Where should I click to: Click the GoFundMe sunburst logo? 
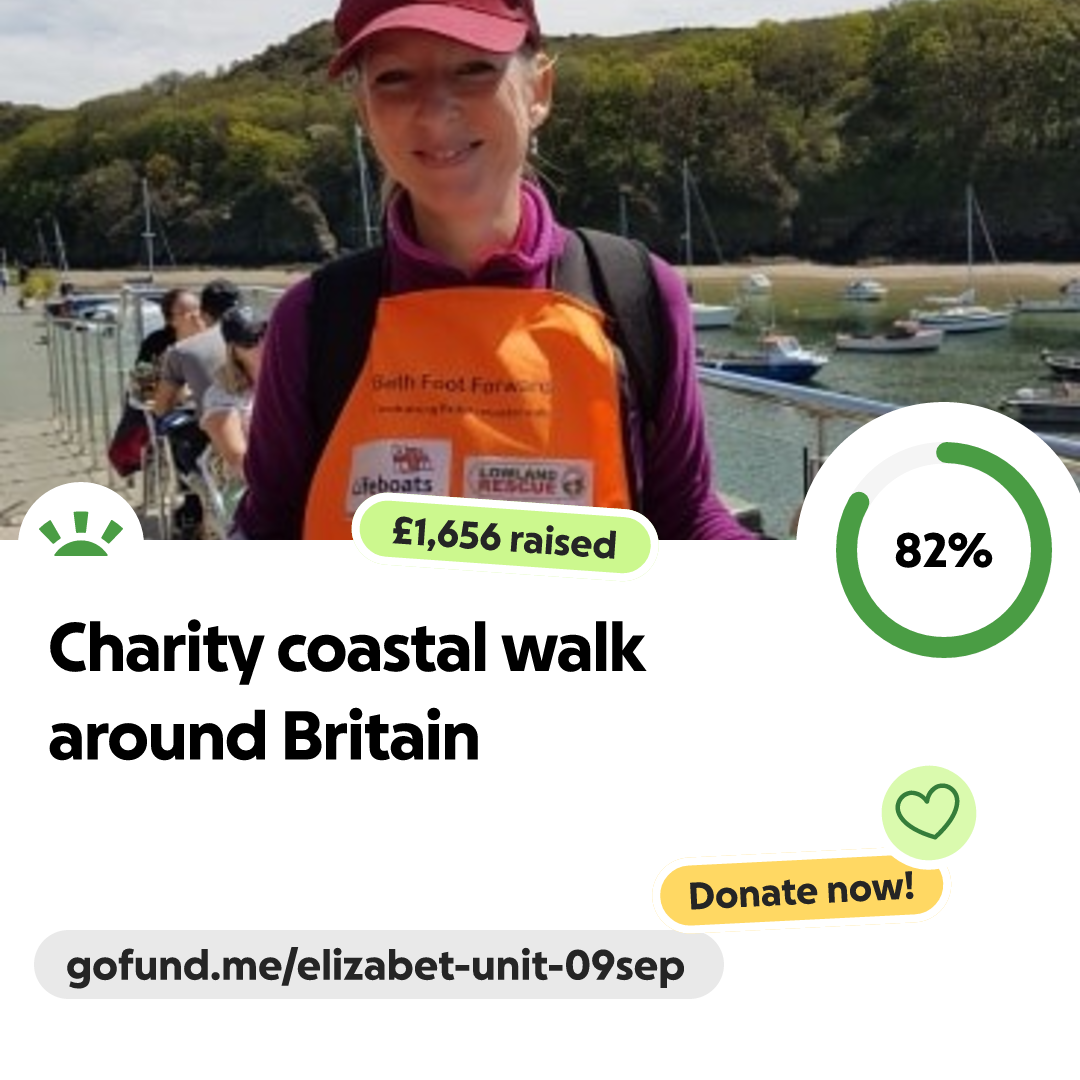tap(81, 534)
